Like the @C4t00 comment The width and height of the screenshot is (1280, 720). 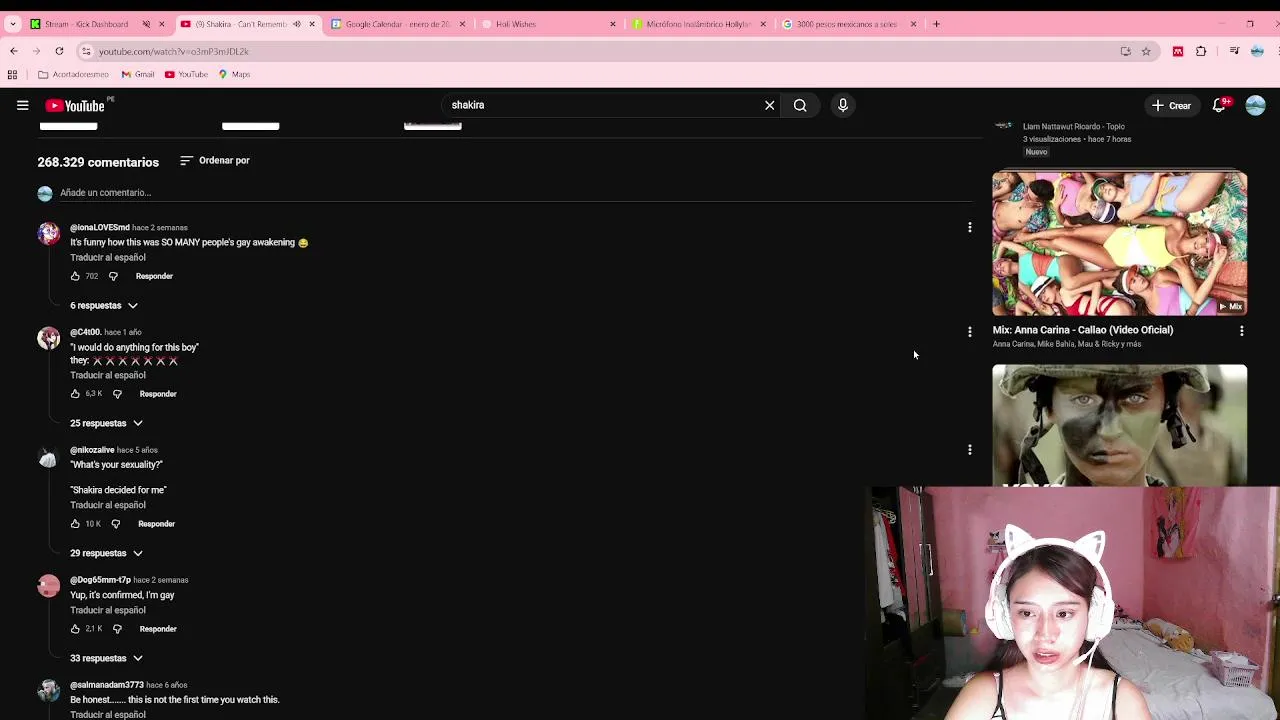point(75,394)
